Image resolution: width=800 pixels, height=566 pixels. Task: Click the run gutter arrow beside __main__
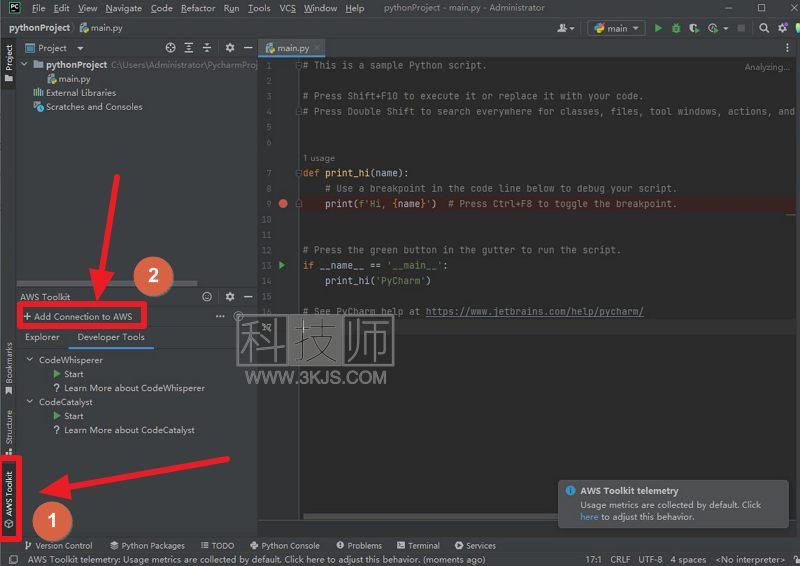coord(282,265)
